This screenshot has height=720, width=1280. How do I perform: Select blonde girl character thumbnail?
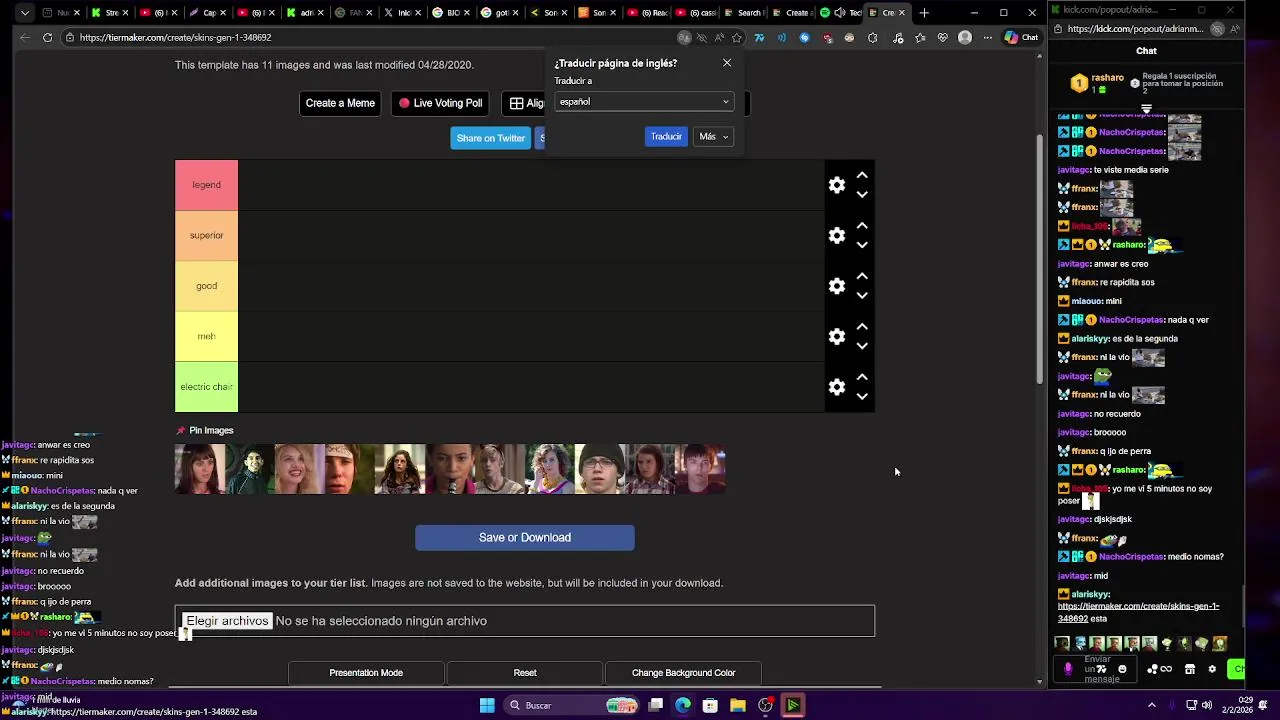tap(300, 469)
